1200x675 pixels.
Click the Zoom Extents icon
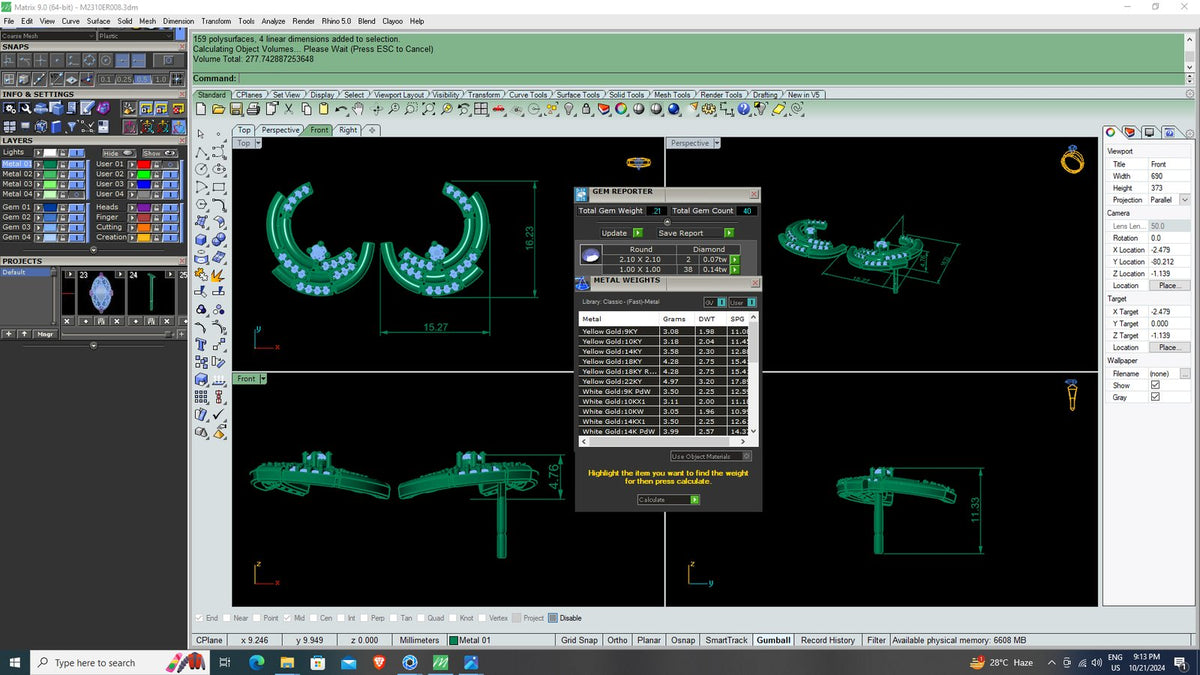click(x=428, y=108)
